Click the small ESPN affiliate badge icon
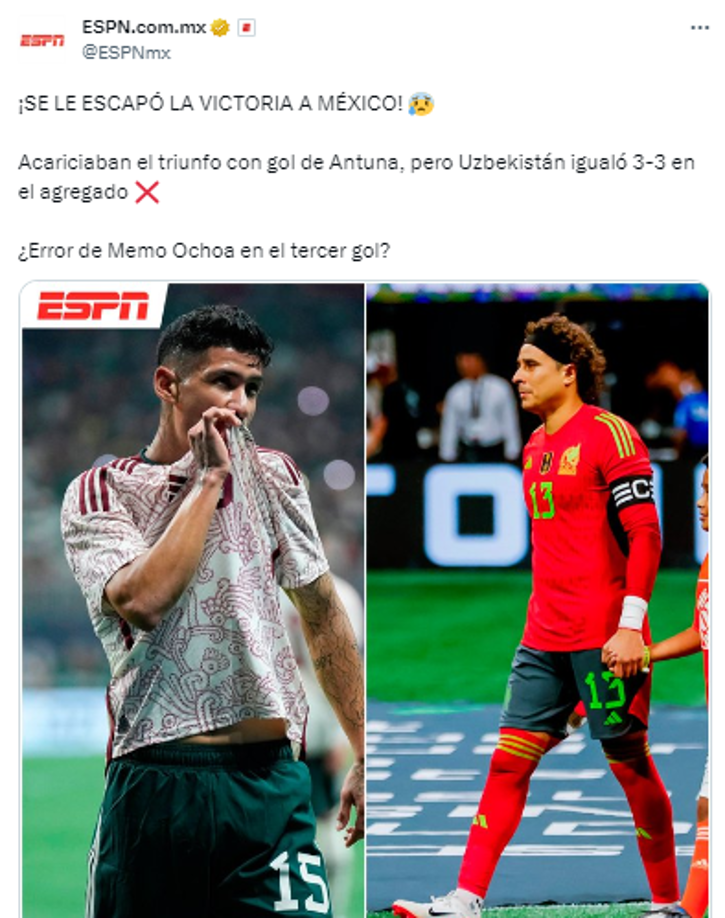725x918 pixels. [x=247, y=28]
